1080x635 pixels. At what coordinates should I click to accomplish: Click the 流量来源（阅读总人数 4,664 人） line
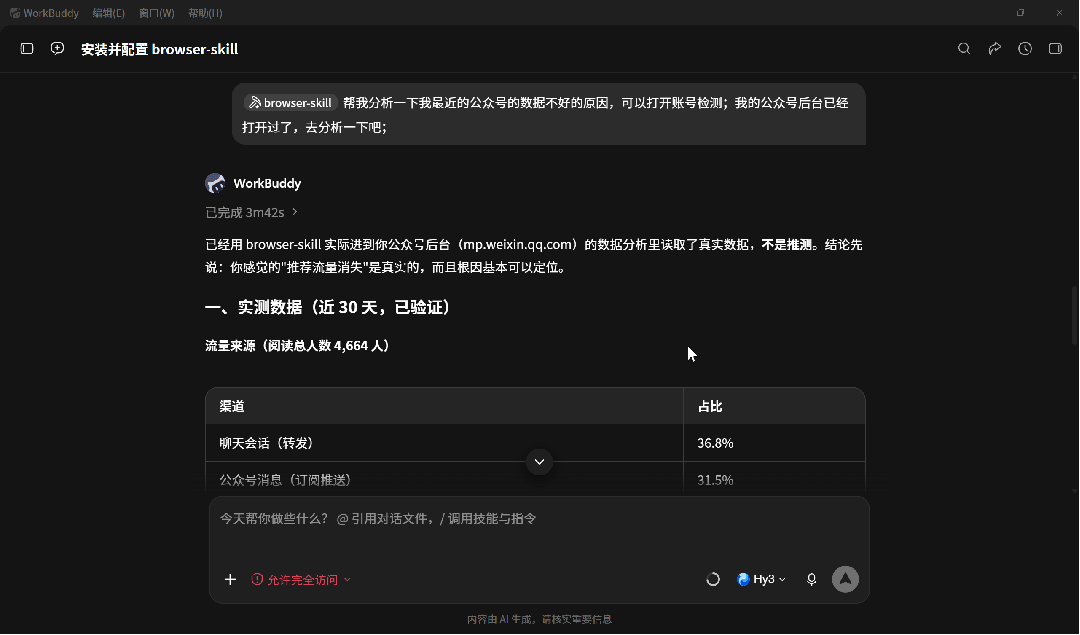297,346
